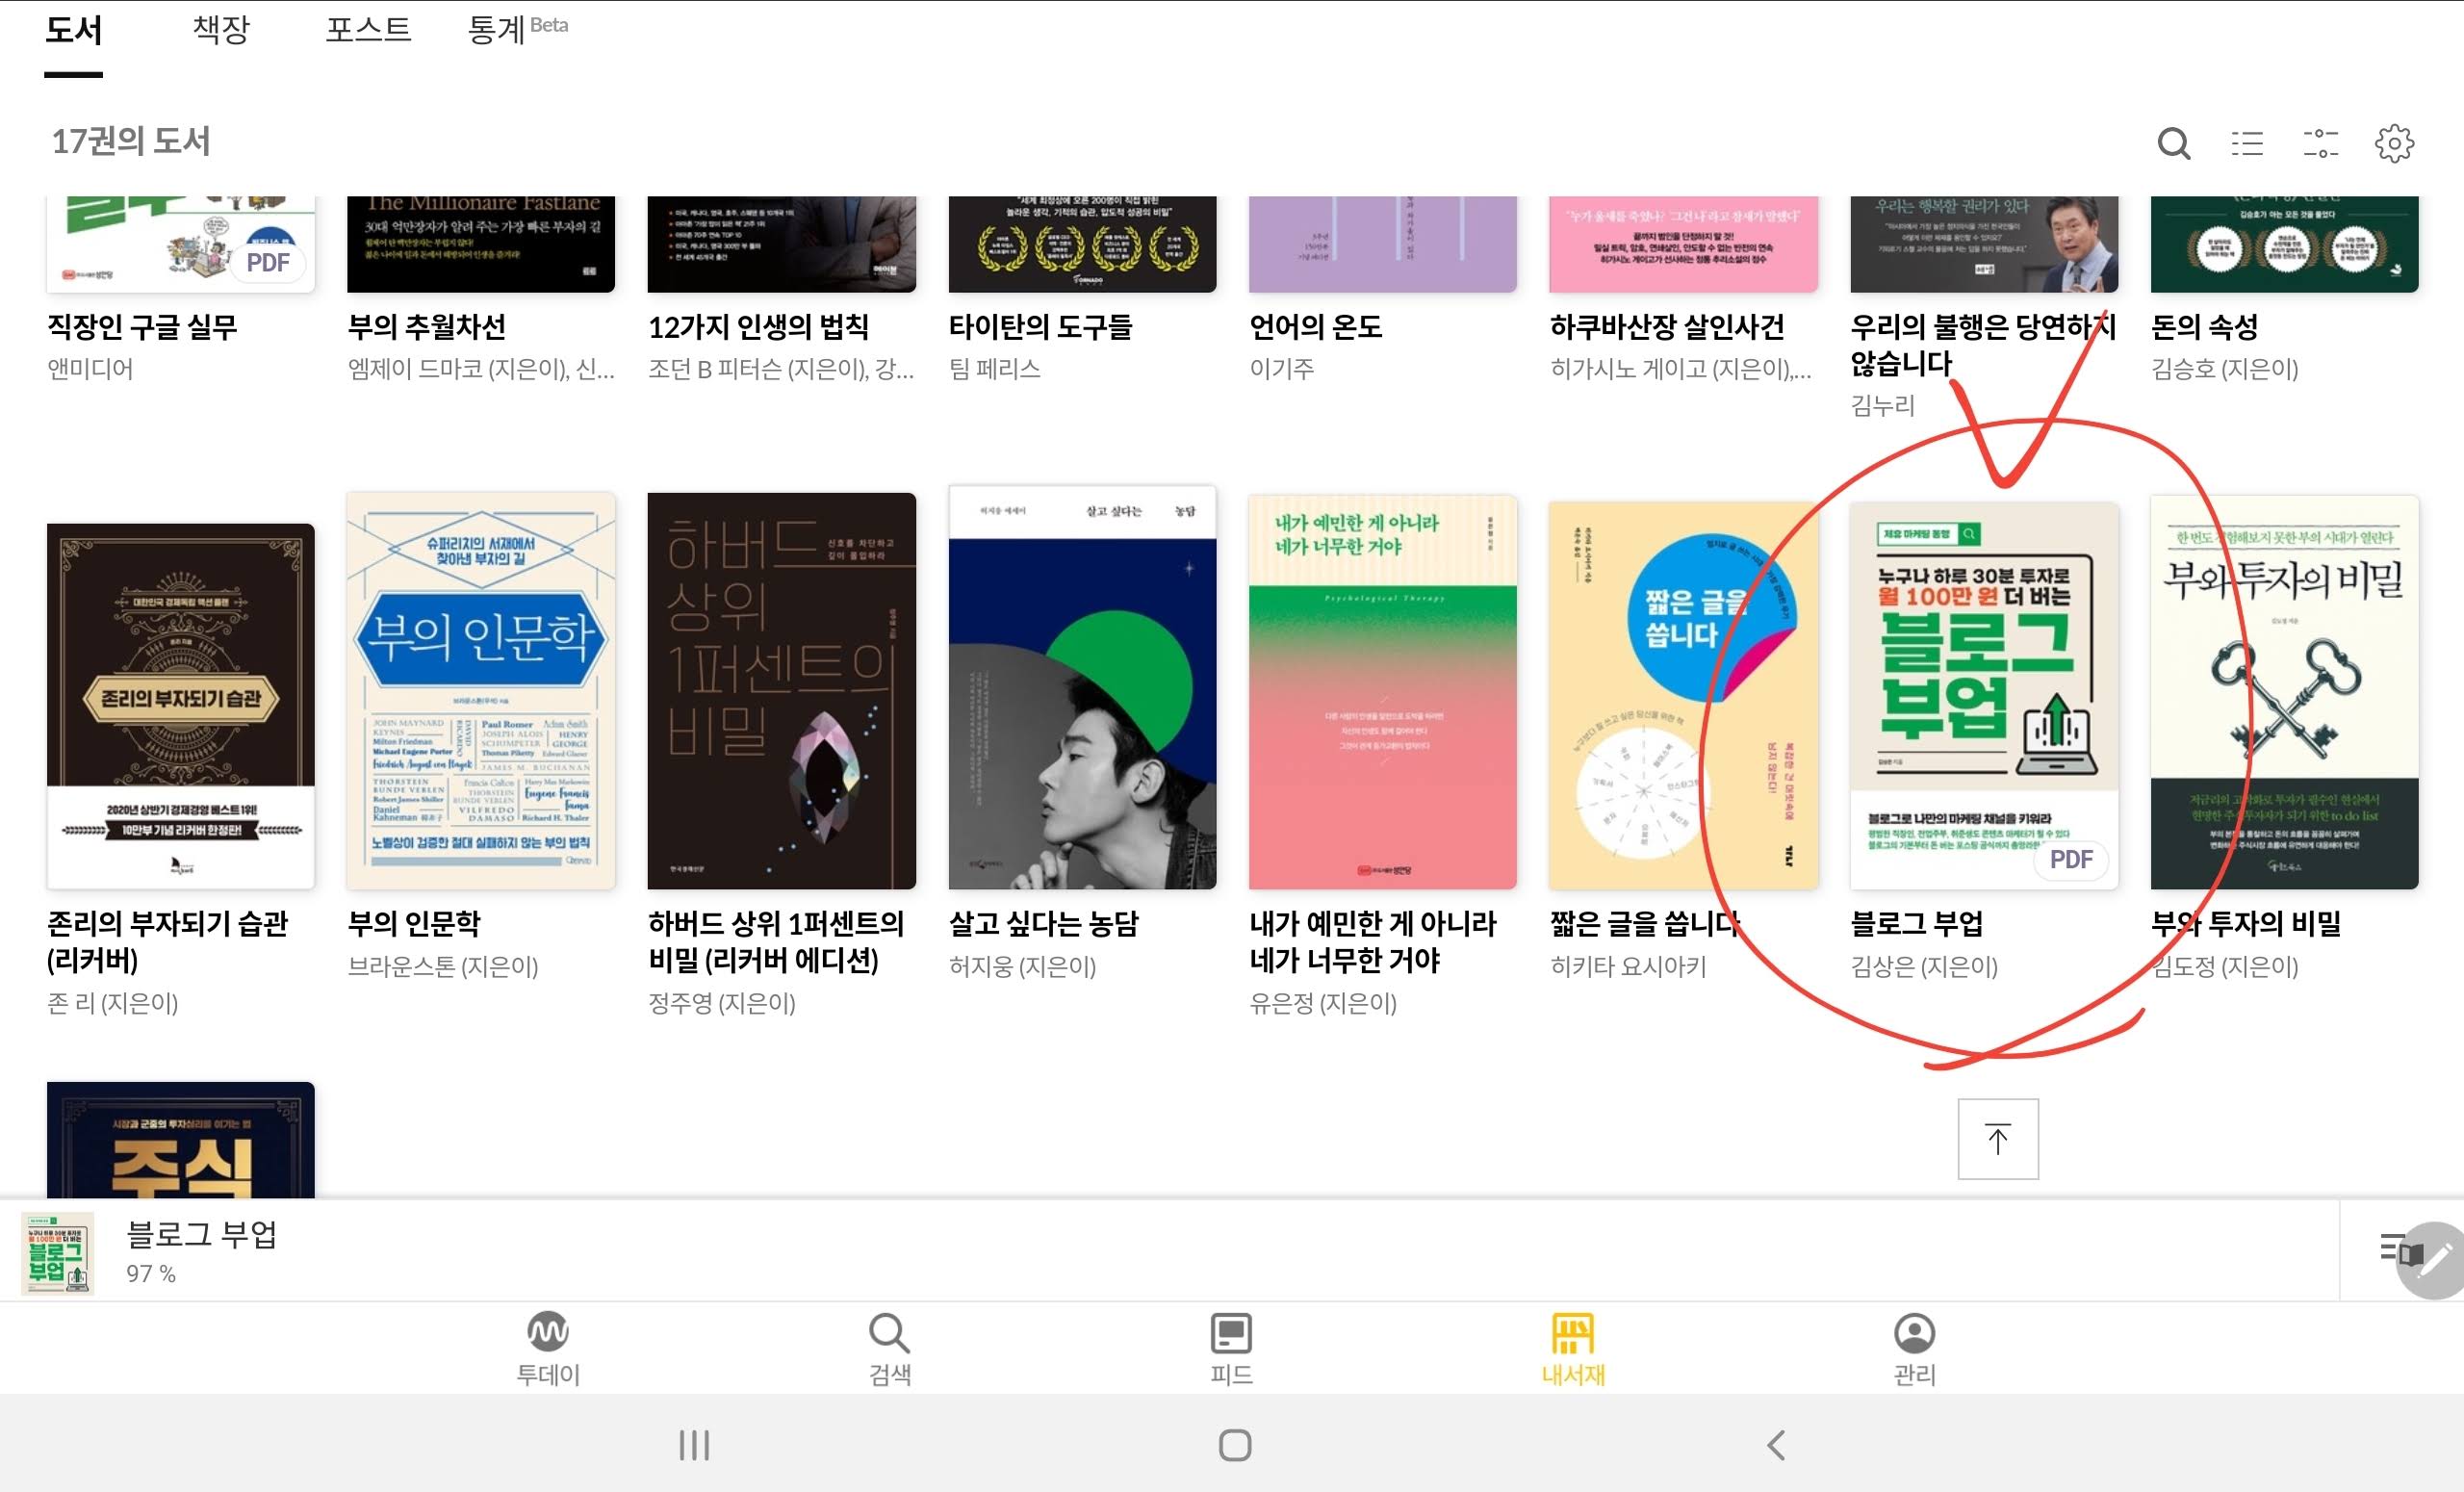Click the title 12가지 인생의 법칙
2464x1492 pixels.
[x=758, y=327]
